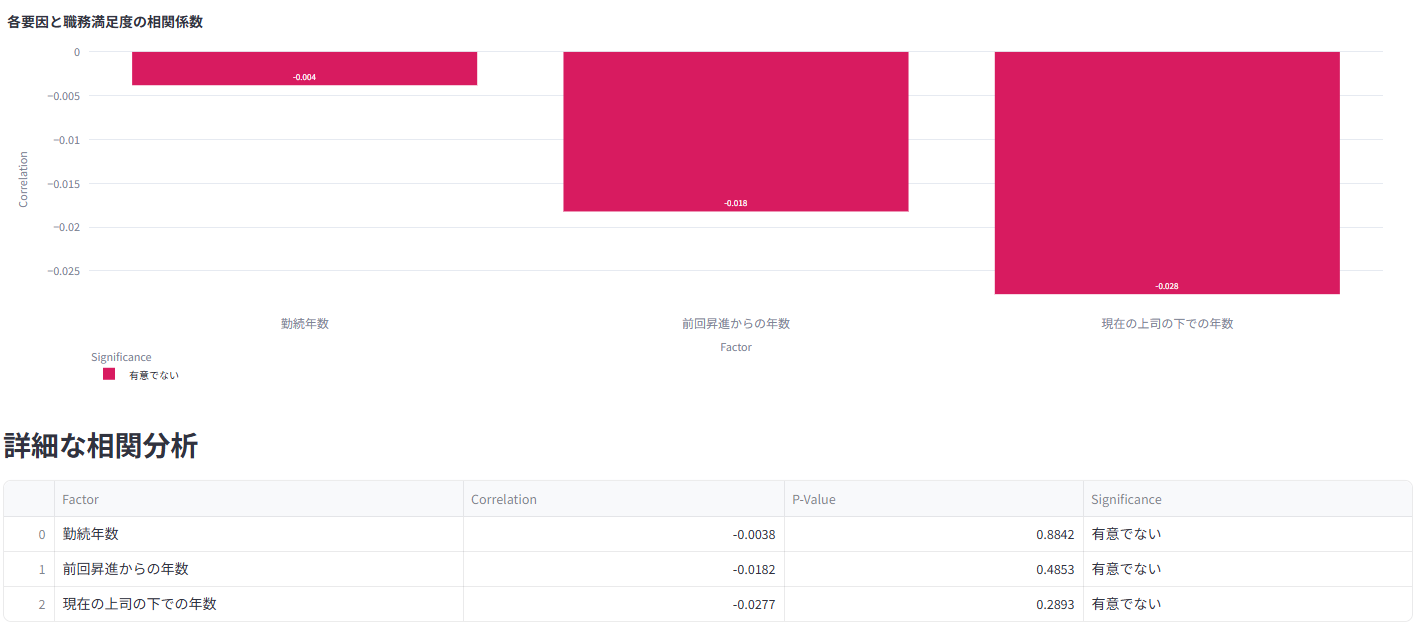Click P-Value cell 0.8842
This screenshot has width=1414, height=634.
(x=933, y=534)
